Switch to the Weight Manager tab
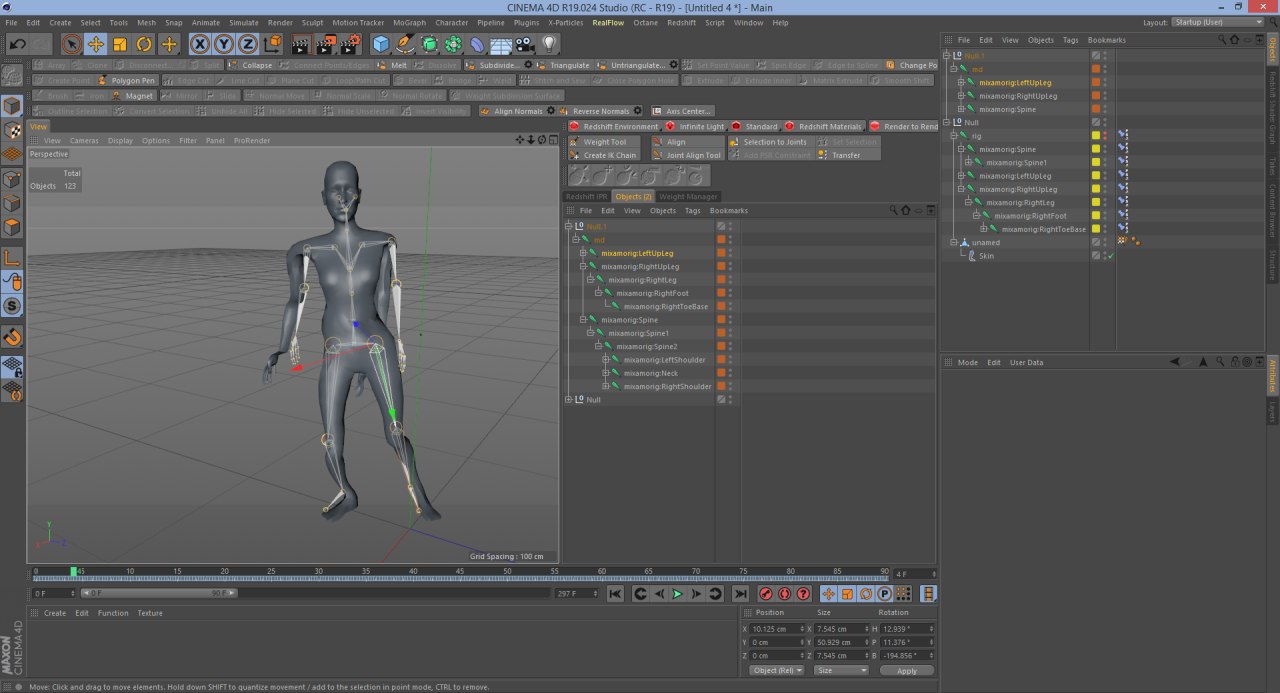Image resolution: width=1280 pixels, height=693 pixels. (x=688, y=196)
